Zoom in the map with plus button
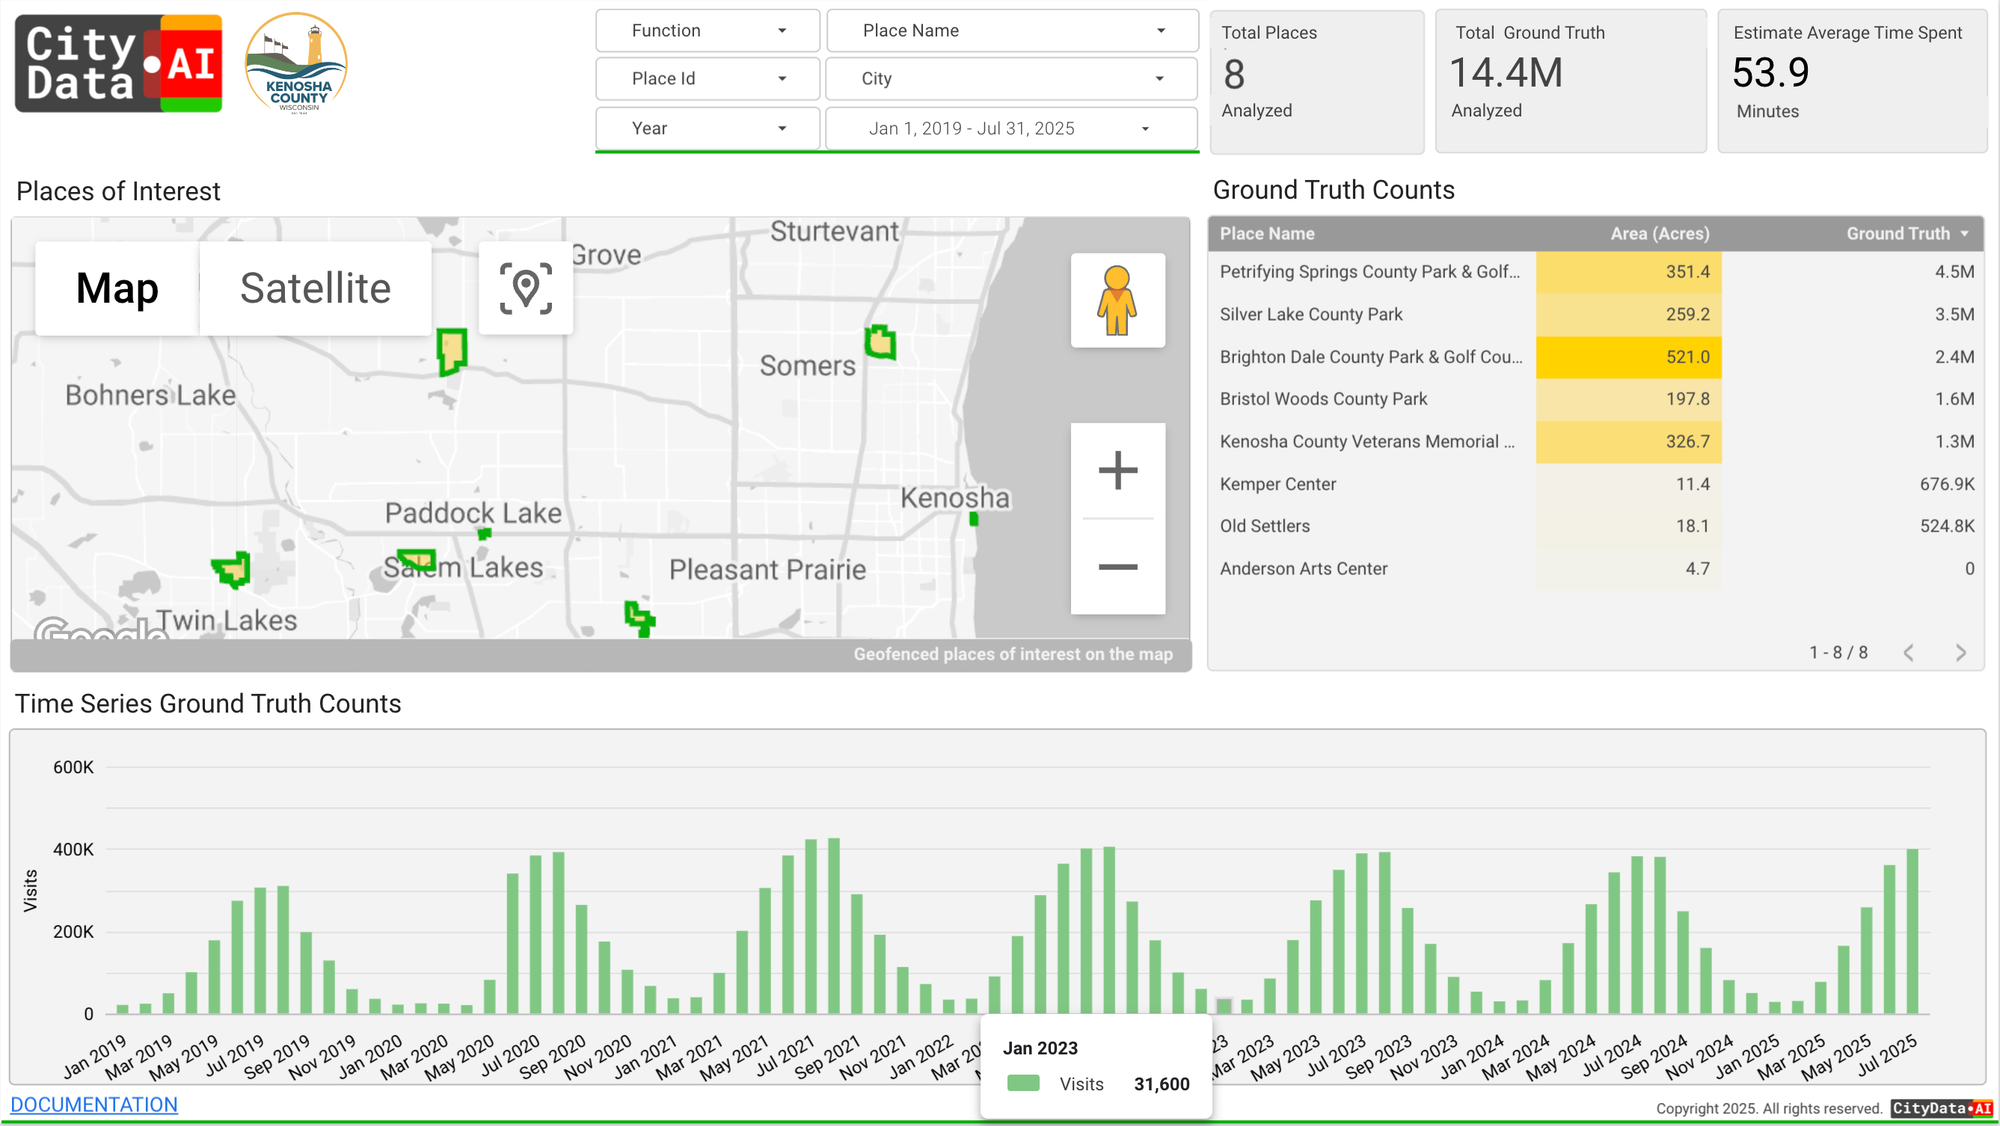Viewport: 2000px width, 1126px height. pos(1117,471)
